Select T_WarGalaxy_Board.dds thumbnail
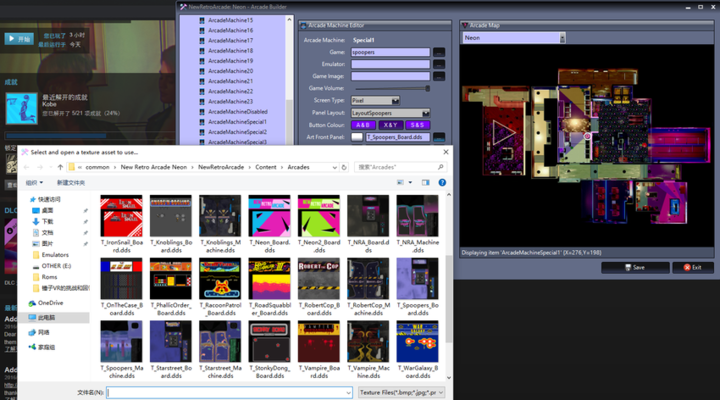 pos(417,342)
